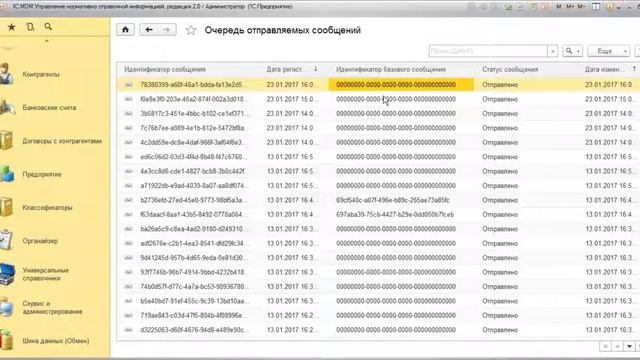
Task: Add this list to favorites with star outline
Action: (191, 30)
